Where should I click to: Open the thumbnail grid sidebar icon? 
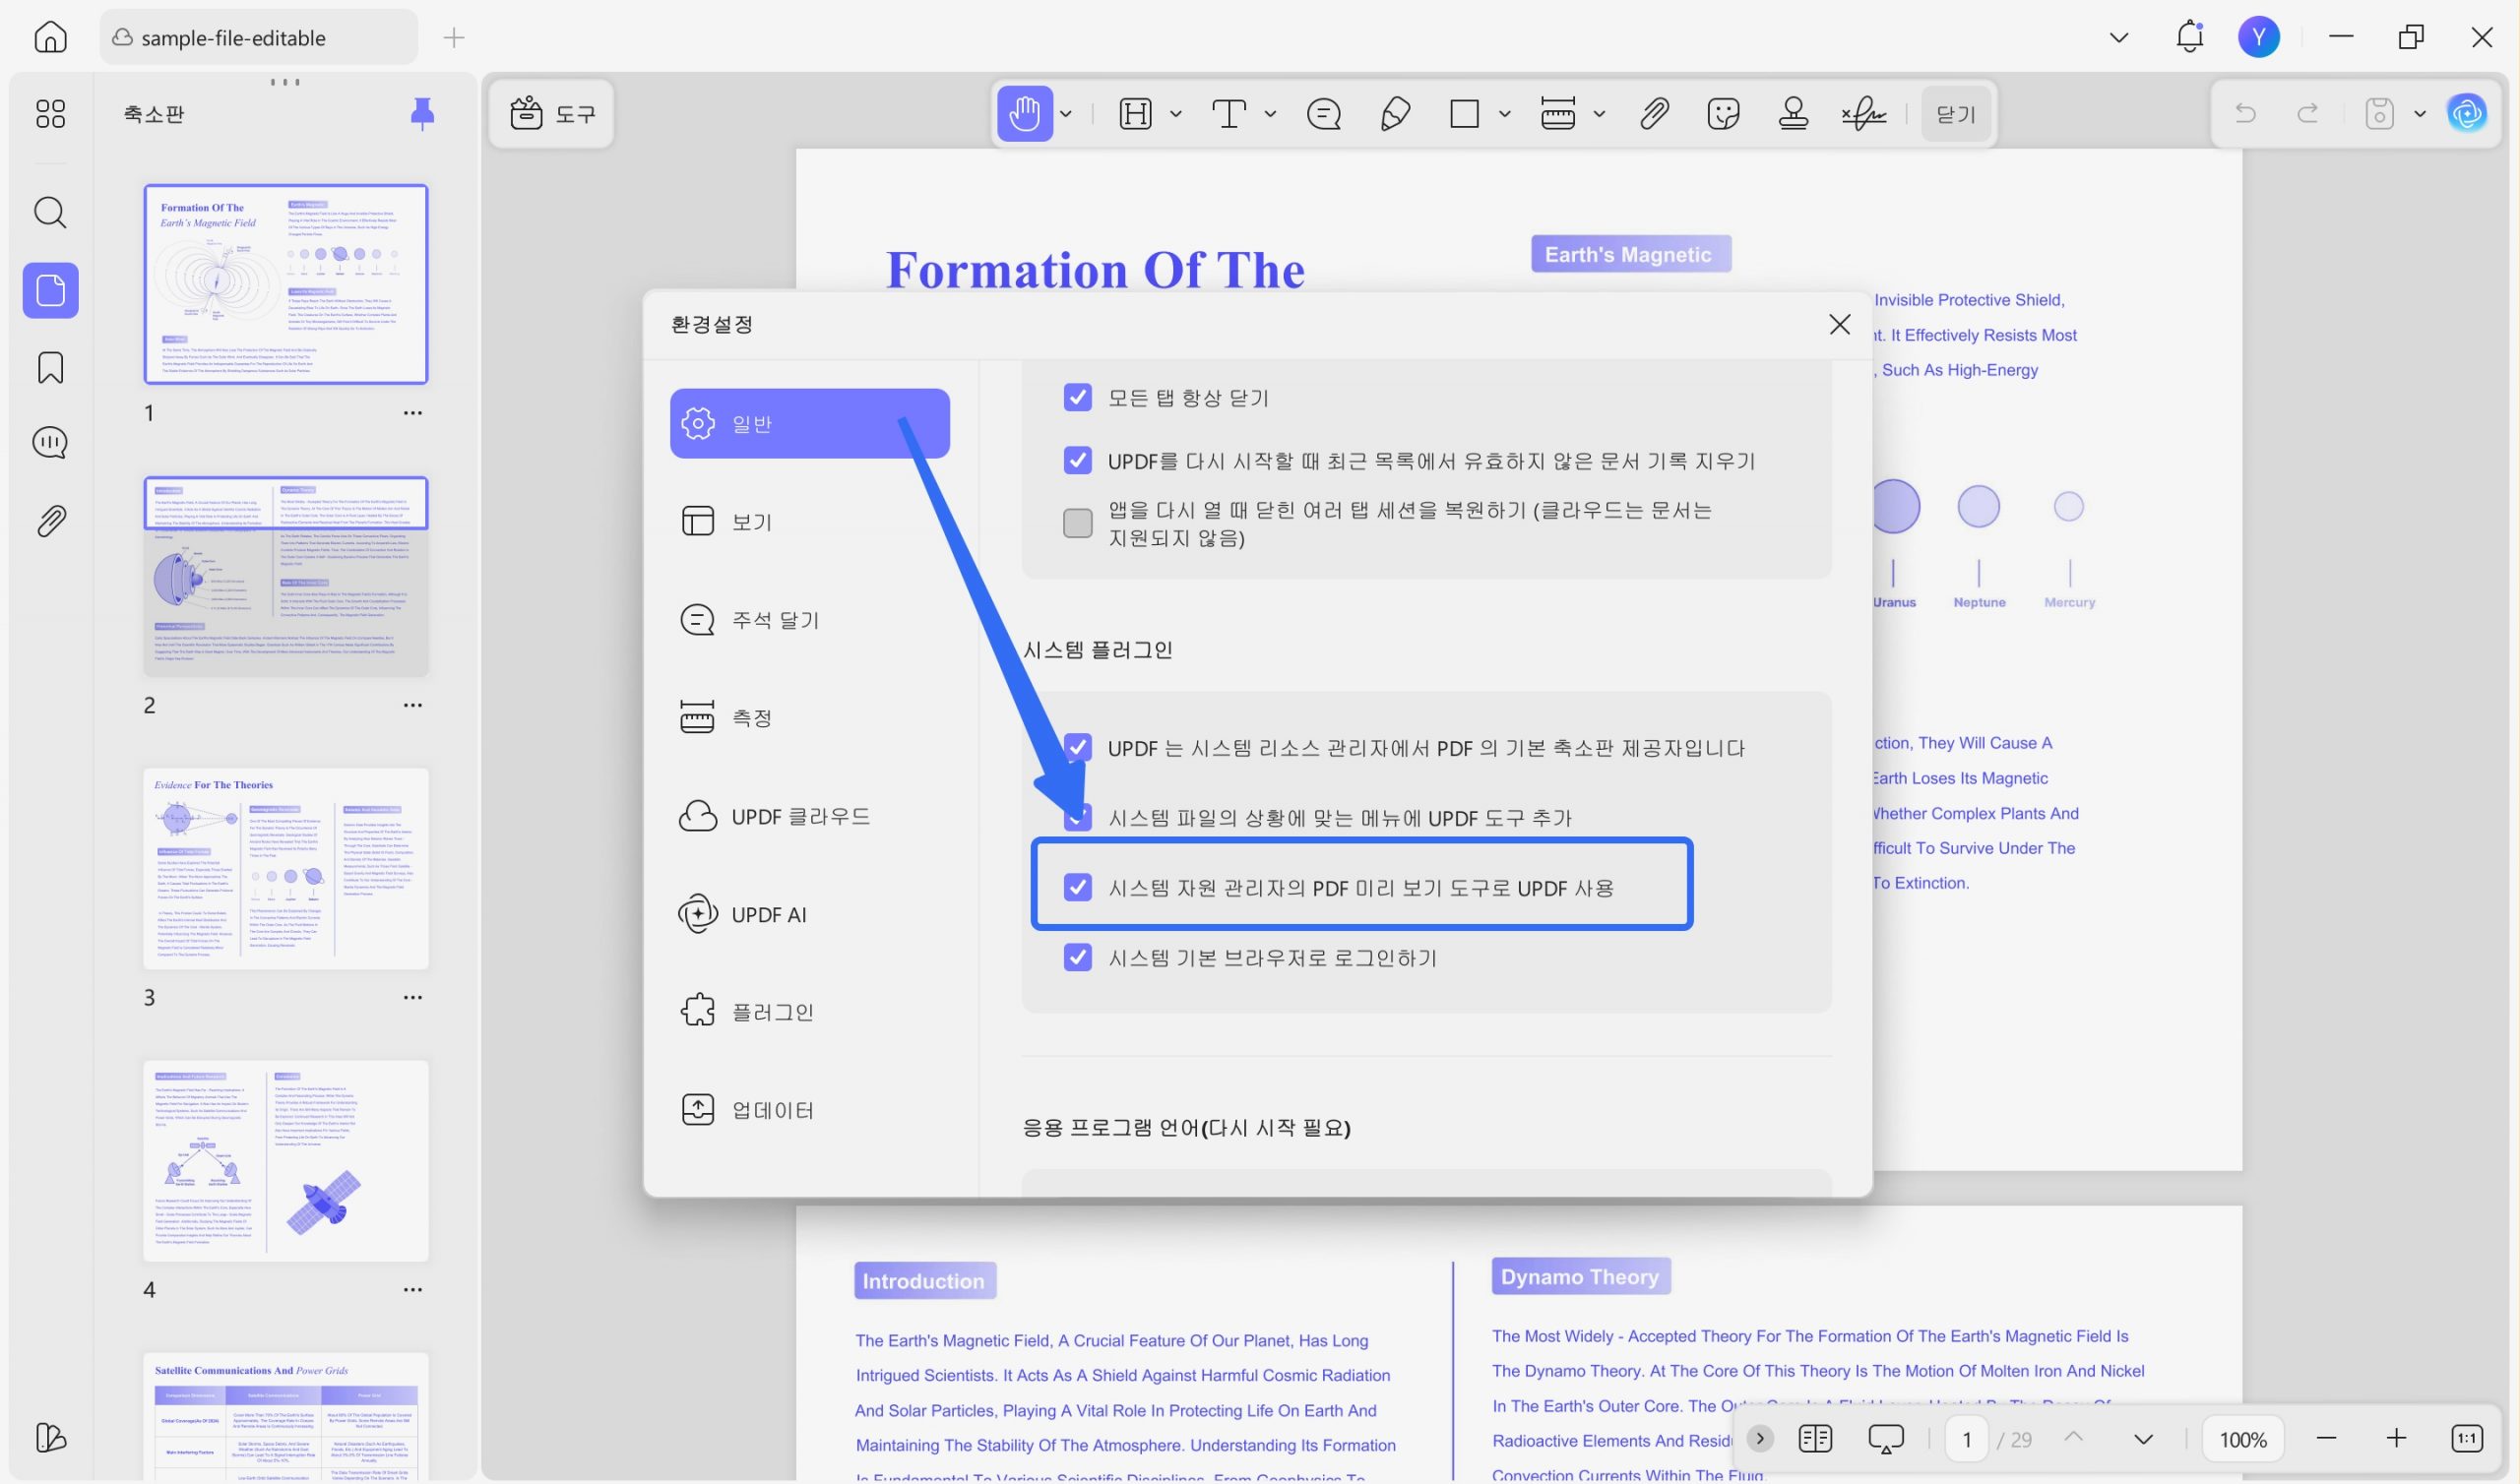pos(50,113)
